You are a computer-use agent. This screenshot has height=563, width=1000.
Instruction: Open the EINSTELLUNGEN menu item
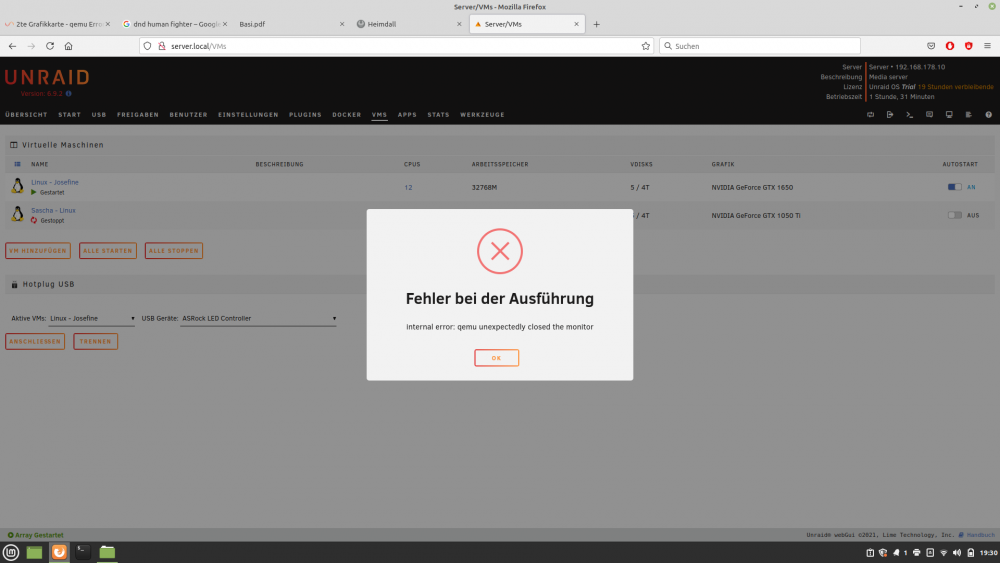248,115
